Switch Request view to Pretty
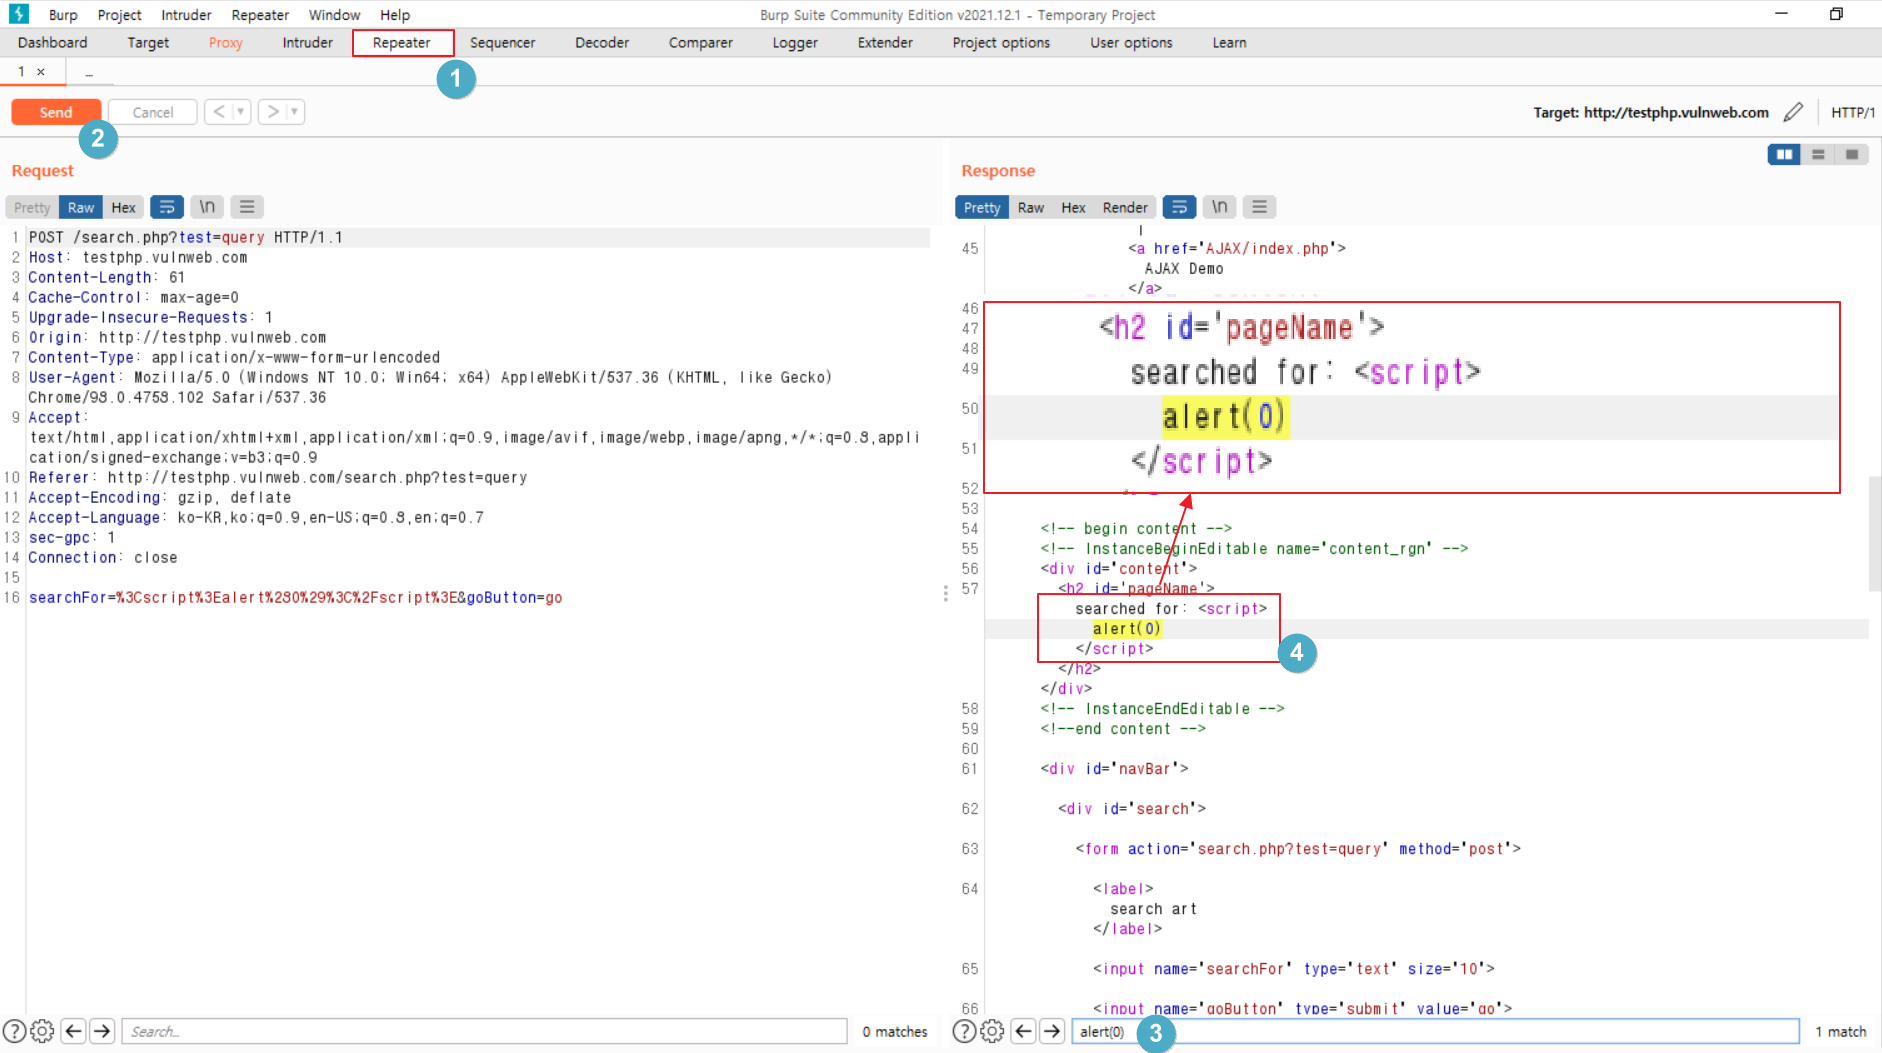 click(32, 207)
